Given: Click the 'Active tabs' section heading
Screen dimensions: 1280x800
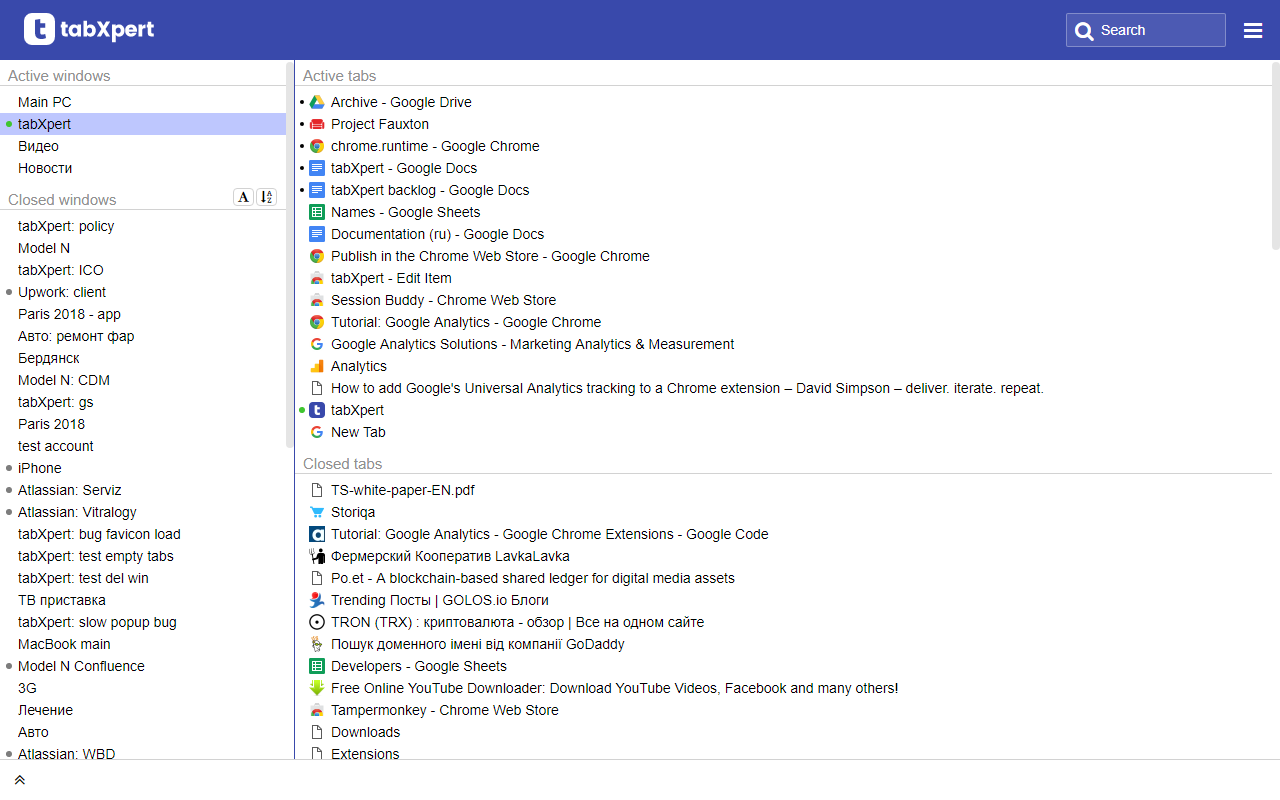Looking at the screenshot, I should click(x=340, y=76).
